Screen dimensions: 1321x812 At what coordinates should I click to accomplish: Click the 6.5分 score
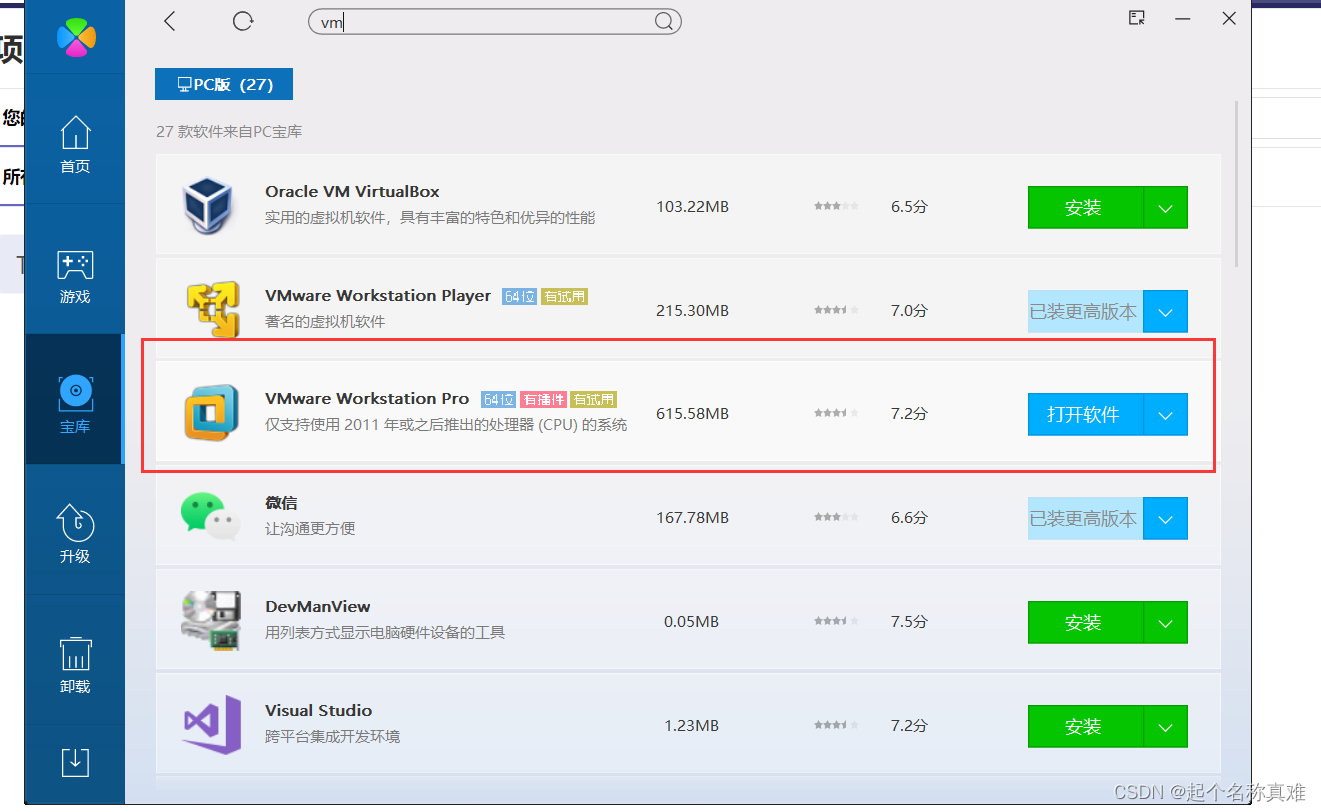[x=909, y=207]
